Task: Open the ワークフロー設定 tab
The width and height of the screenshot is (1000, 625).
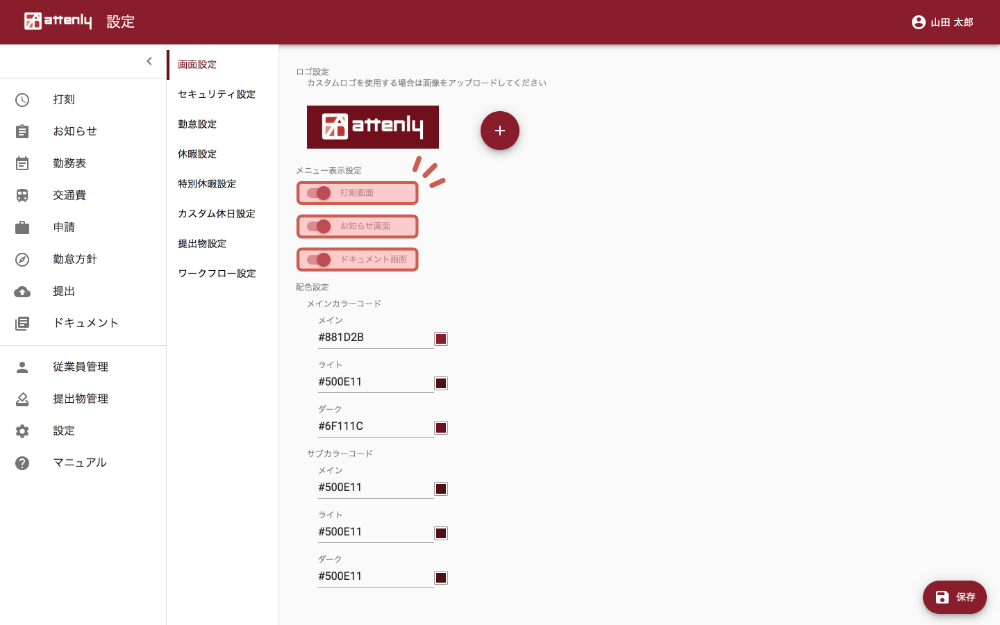Action: (216, 273)
